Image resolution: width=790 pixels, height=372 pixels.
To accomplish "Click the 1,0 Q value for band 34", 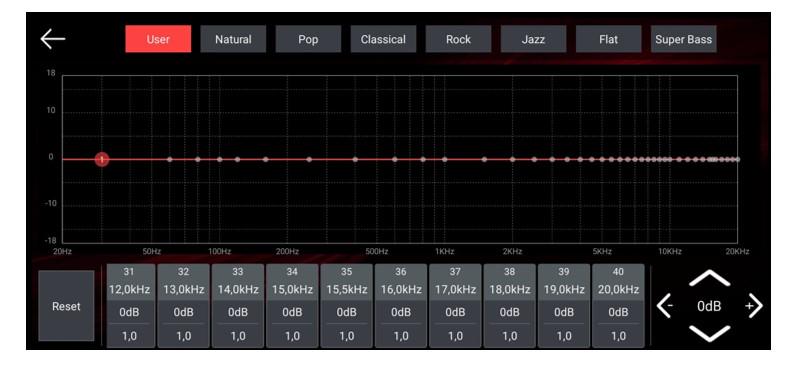I will (292, 336).
